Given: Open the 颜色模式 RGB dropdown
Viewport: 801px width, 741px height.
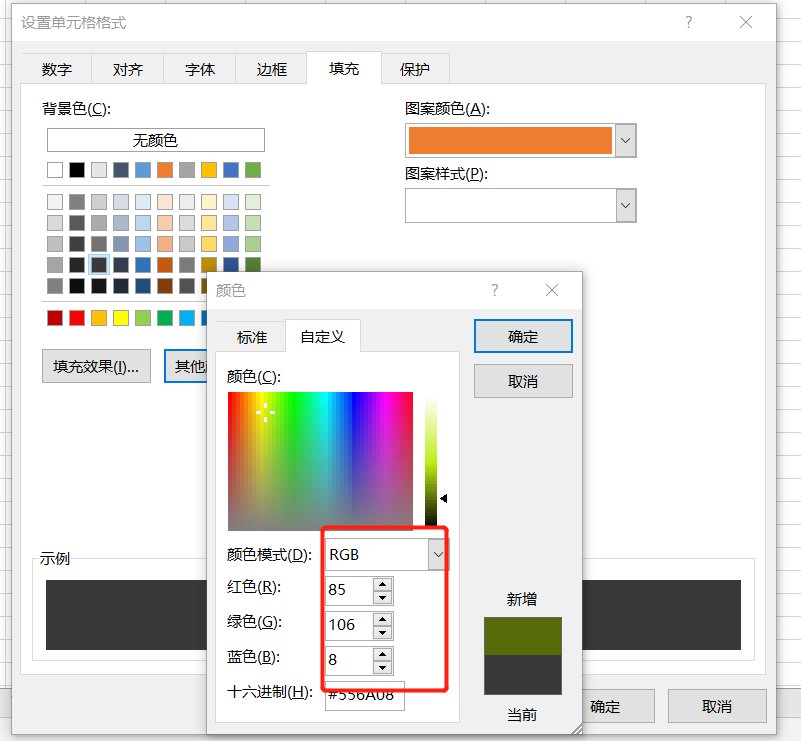Looking at the screenshot, I should (437, 554).
